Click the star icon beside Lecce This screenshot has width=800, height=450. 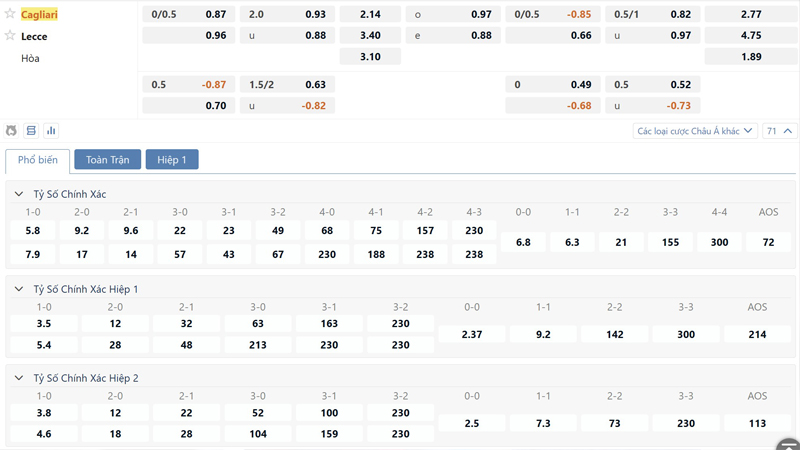tap(10, 36)
